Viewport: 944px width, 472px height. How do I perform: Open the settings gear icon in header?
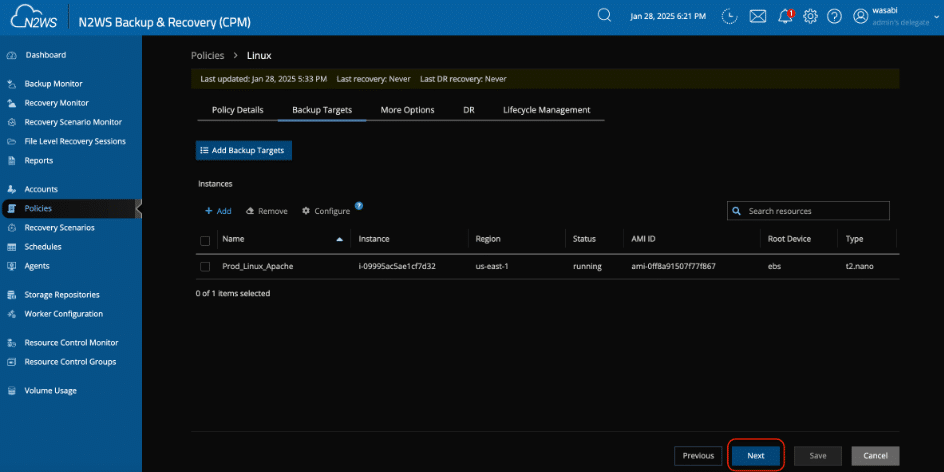pyautogui.click(x=810, y=17)
